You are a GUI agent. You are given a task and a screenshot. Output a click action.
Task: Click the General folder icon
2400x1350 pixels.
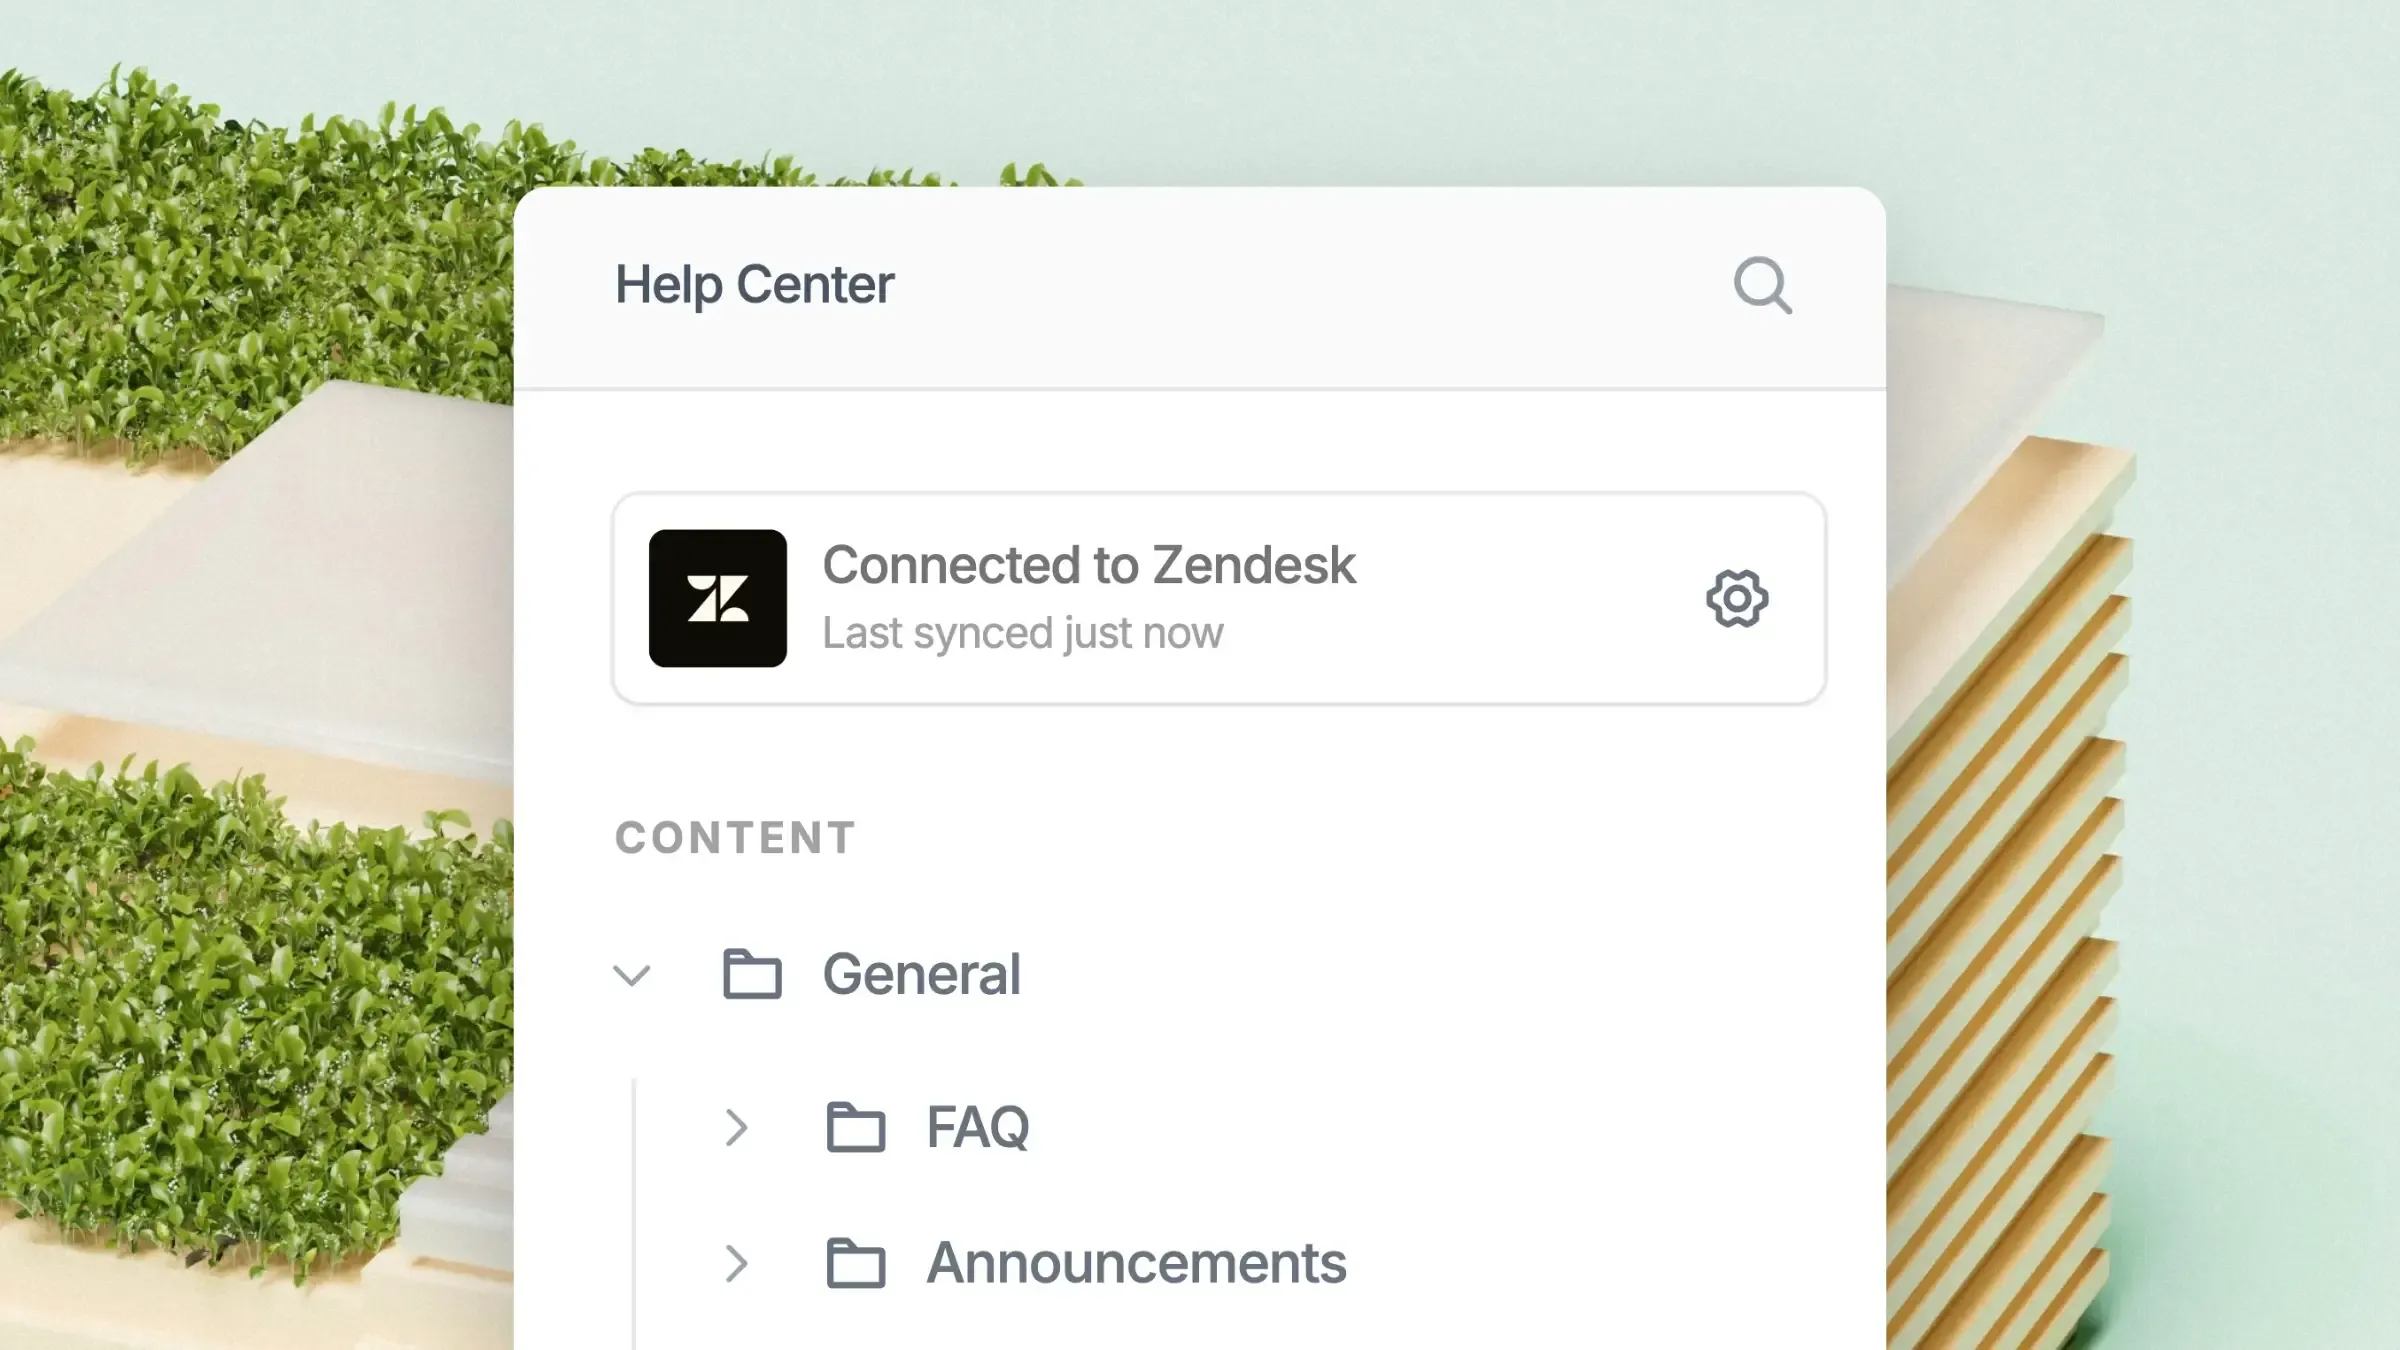752,974
